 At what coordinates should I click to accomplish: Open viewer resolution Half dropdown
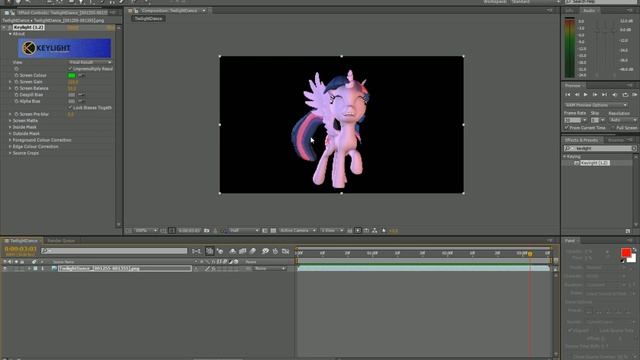tap(244, 231)
